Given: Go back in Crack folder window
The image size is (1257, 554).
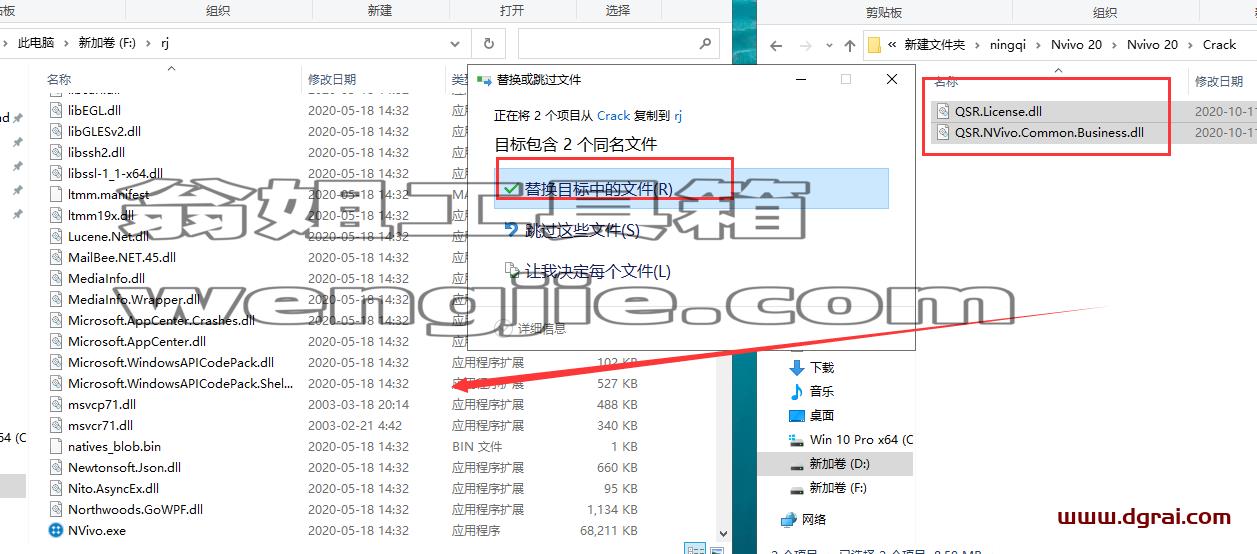Looking at the screenshot, I should tap(777, 45).
